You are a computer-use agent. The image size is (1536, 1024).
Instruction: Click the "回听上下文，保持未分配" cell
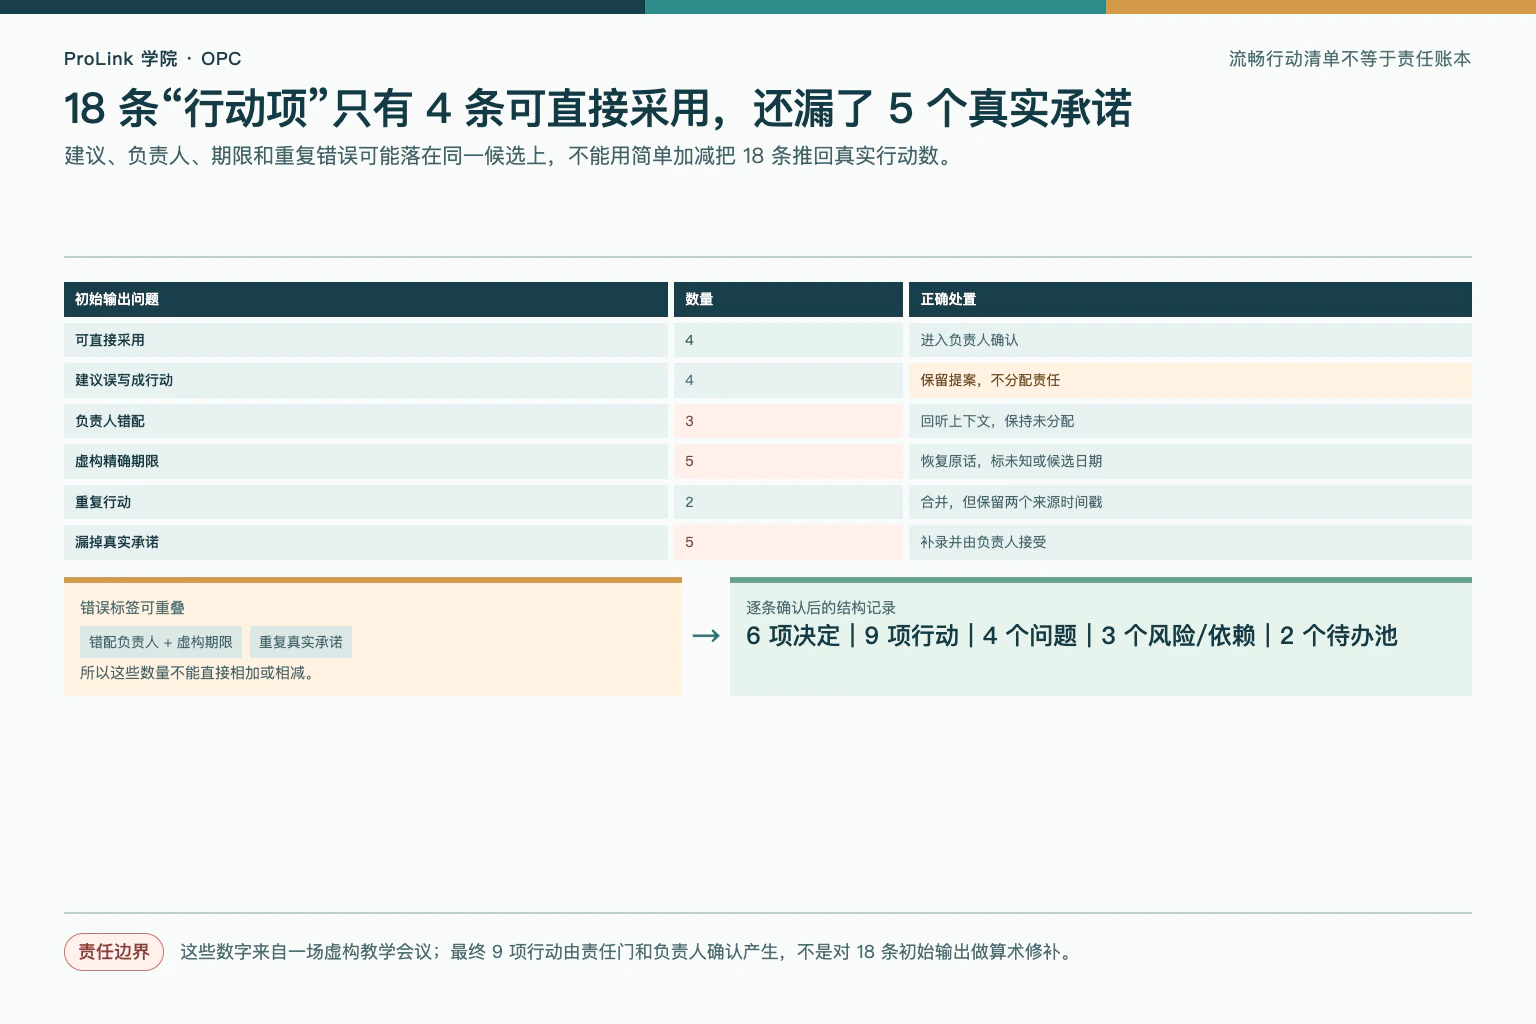point(1190,421)
